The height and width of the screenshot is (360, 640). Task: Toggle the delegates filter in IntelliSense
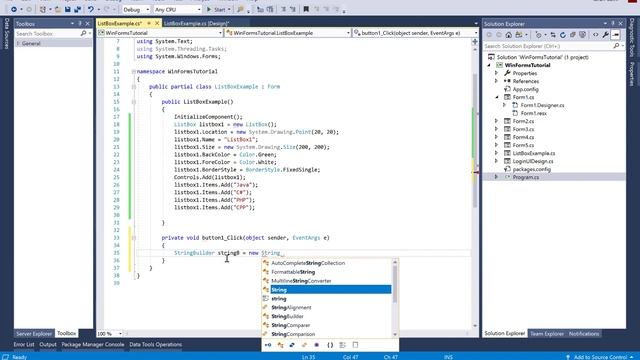pos(317,345)
